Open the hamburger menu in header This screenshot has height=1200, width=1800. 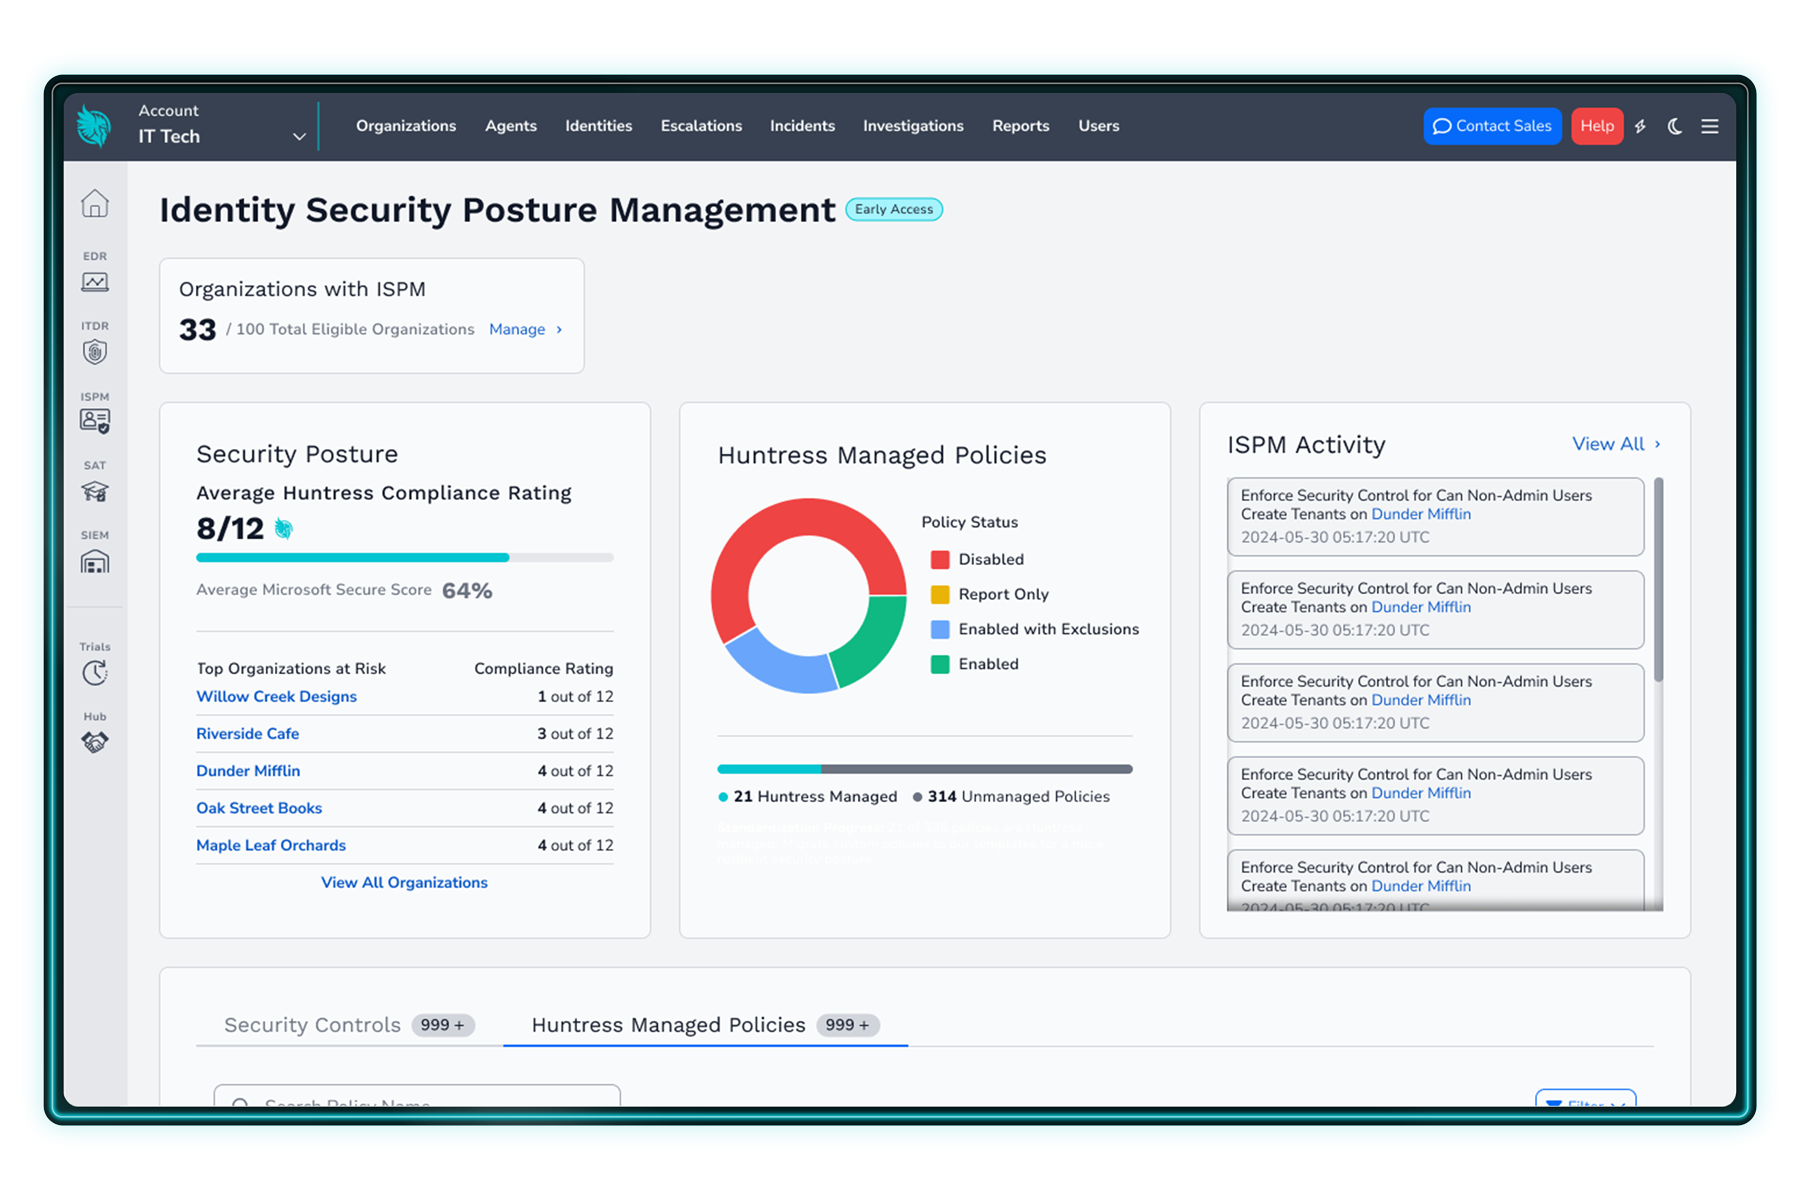pos(1710,127)
